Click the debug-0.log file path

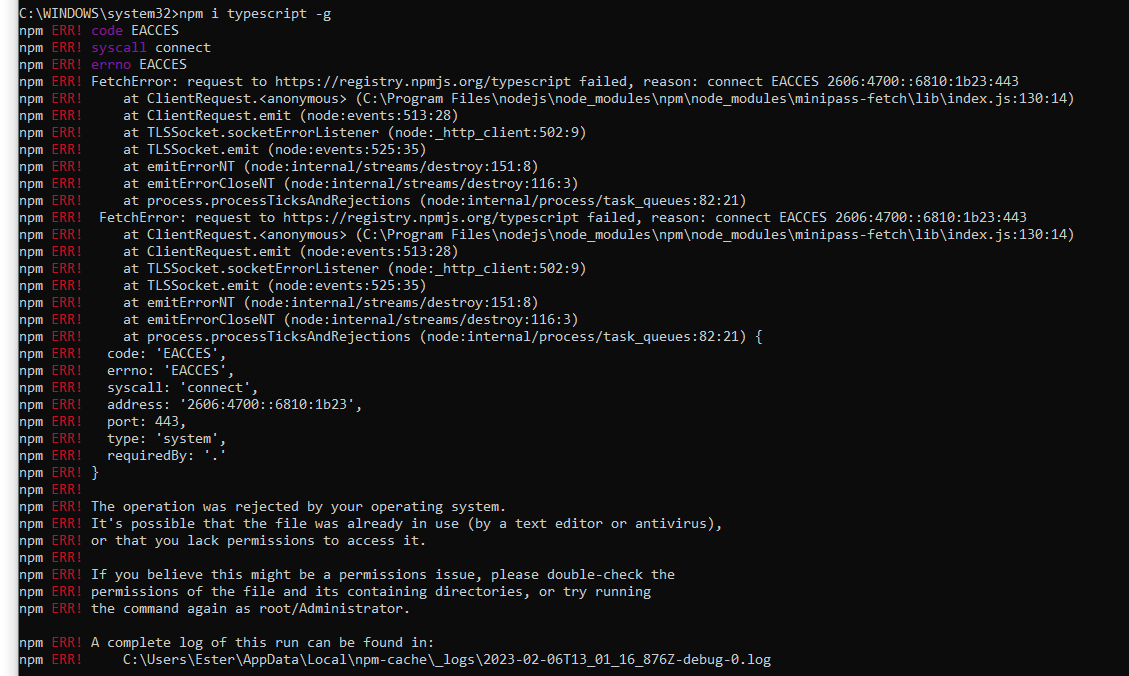(447, 659)
